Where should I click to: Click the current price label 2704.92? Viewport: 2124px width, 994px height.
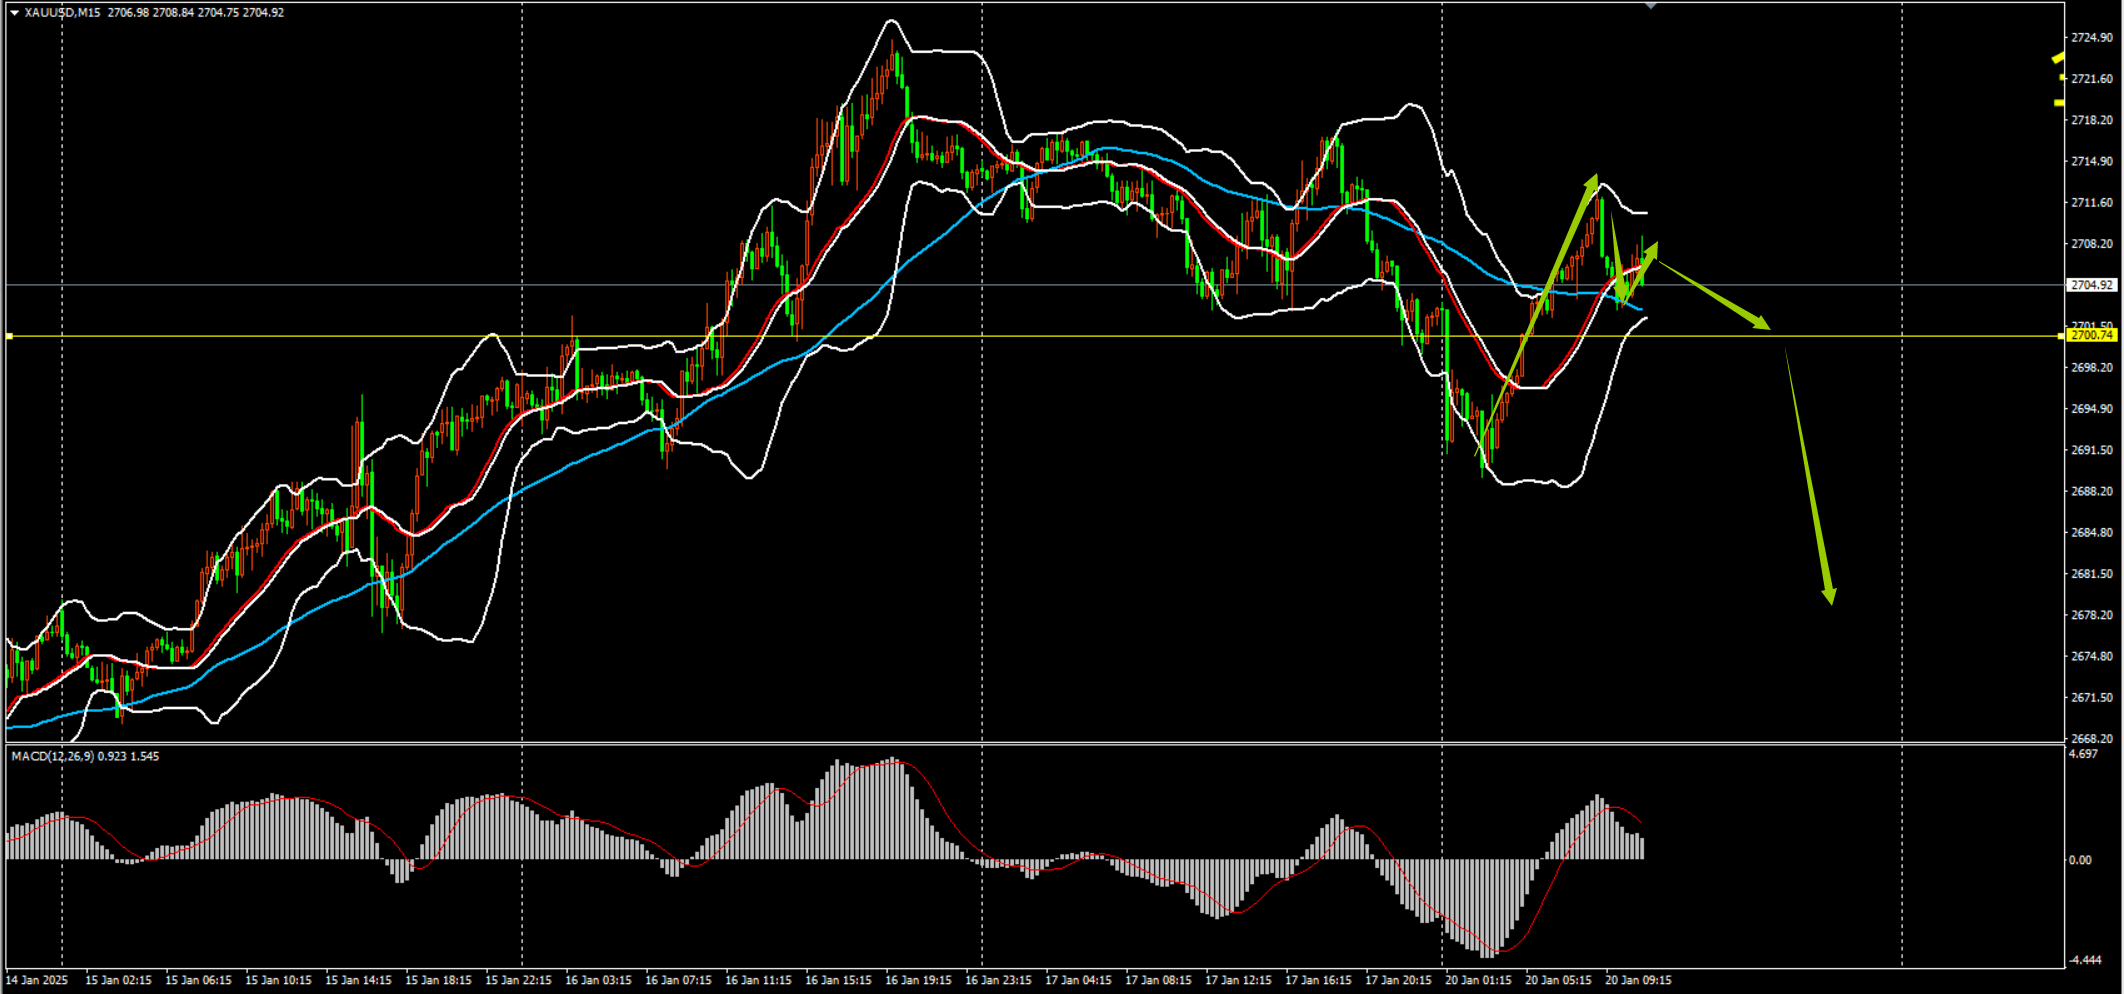2092,285
